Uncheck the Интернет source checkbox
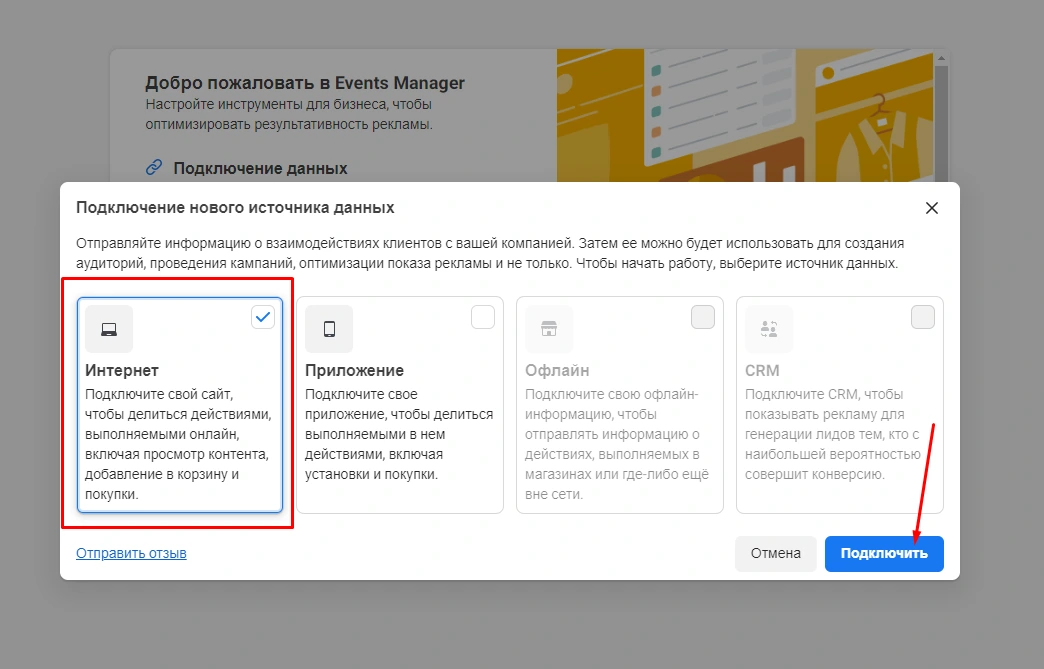 coord(262,317)
